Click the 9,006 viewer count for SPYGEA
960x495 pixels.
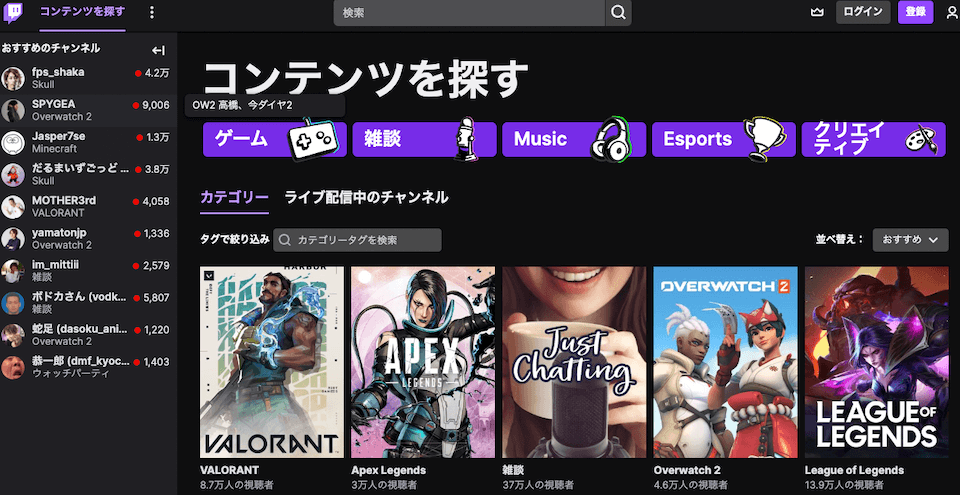click(156, 105)
